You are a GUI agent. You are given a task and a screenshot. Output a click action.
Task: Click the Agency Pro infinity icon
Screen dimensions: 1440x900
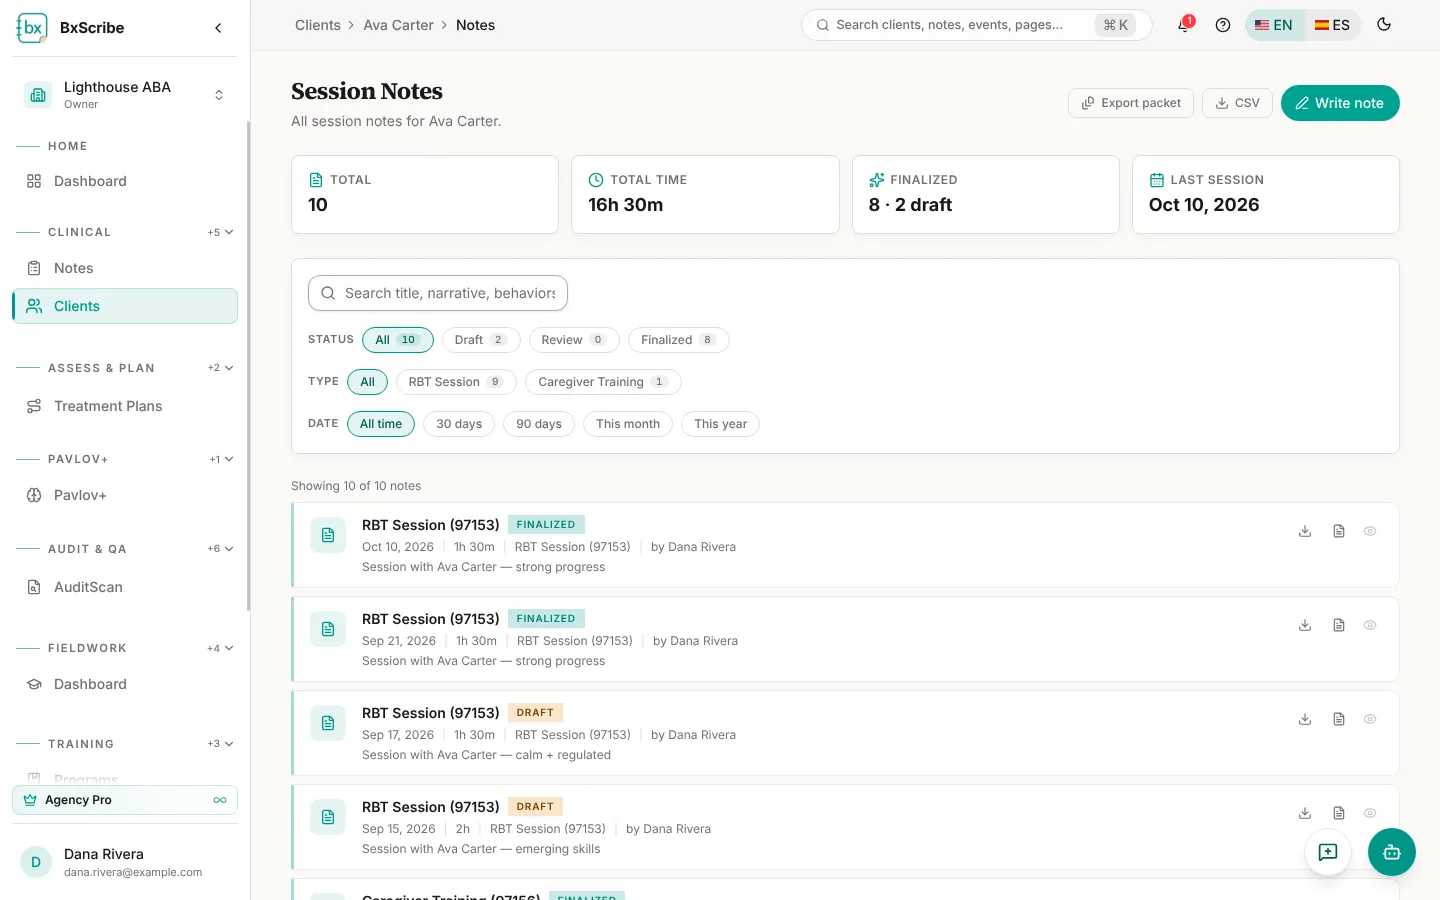(220, 800)
